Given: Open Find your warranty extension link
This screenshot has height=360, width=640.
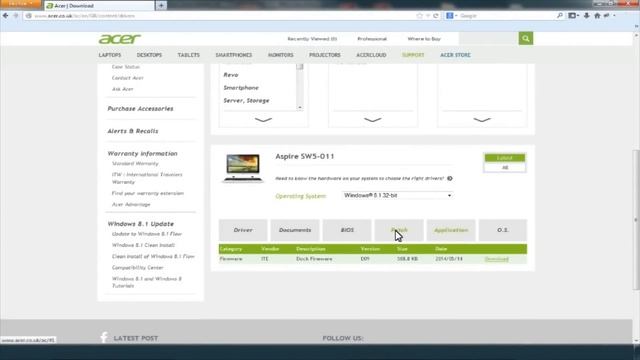Looking at the screenshot, I should pyautogui.click(x=148, y=193).
